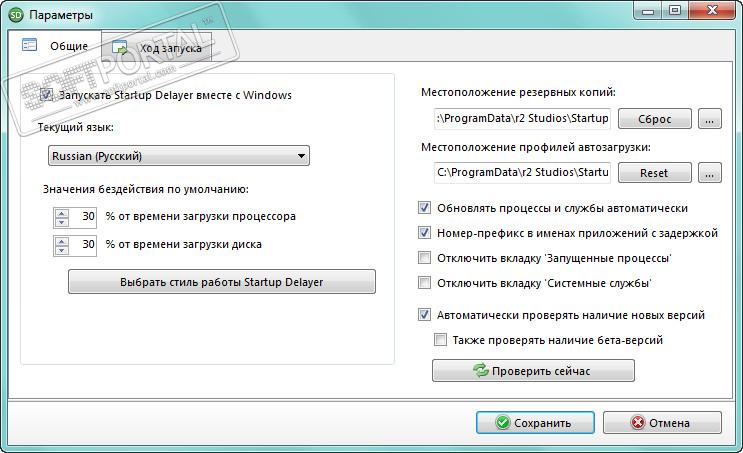Switch to the Ход запуска tab
The image size is (743, 453).
point(157,48)
